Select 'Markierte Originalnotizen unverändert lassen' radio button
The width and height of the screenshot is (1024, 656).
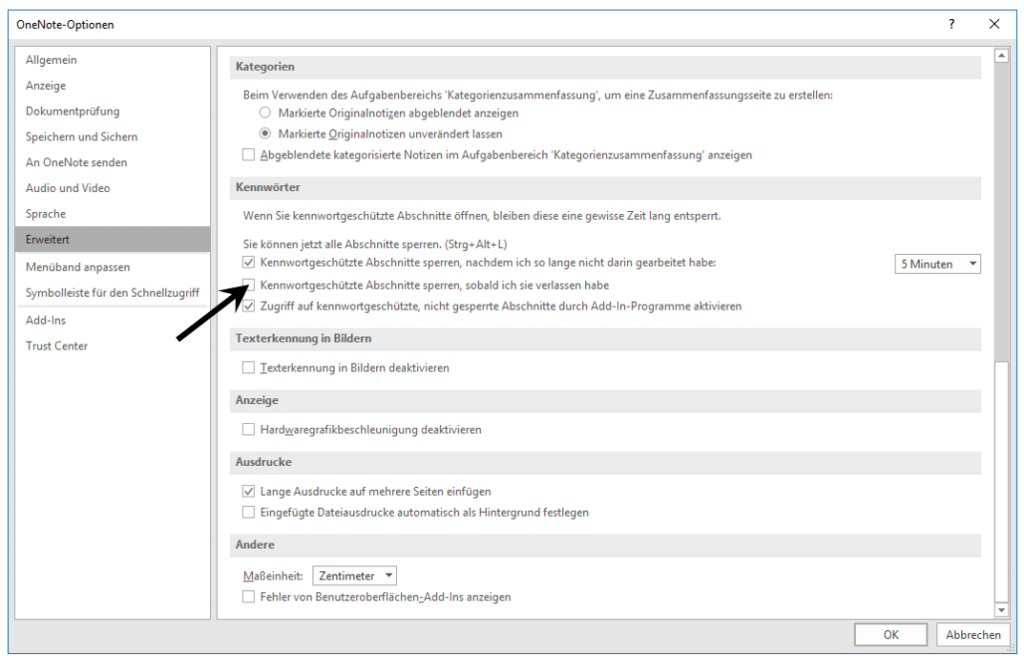pos(265,134)
